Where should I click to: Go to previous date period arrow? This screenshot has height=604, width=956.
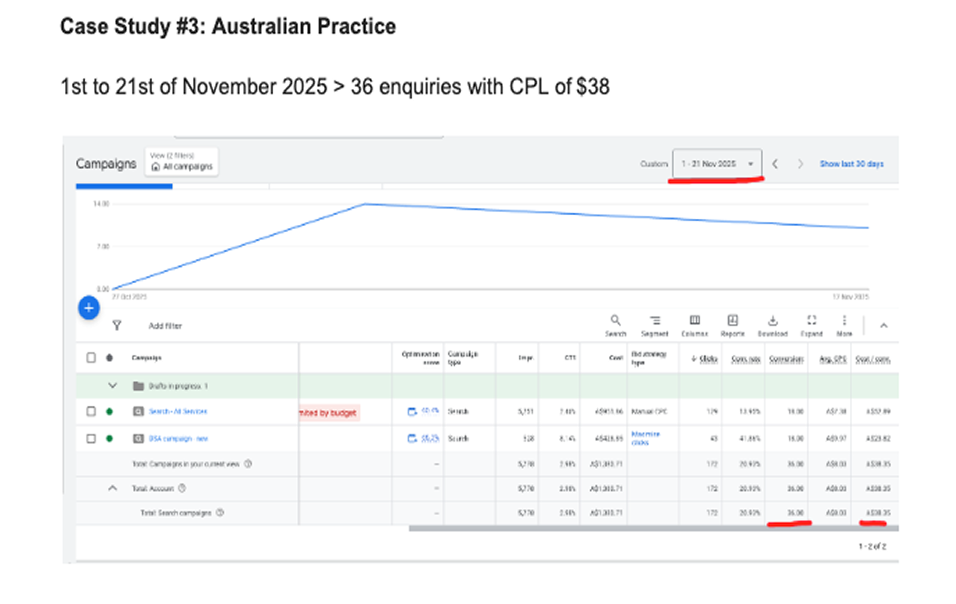775,164
